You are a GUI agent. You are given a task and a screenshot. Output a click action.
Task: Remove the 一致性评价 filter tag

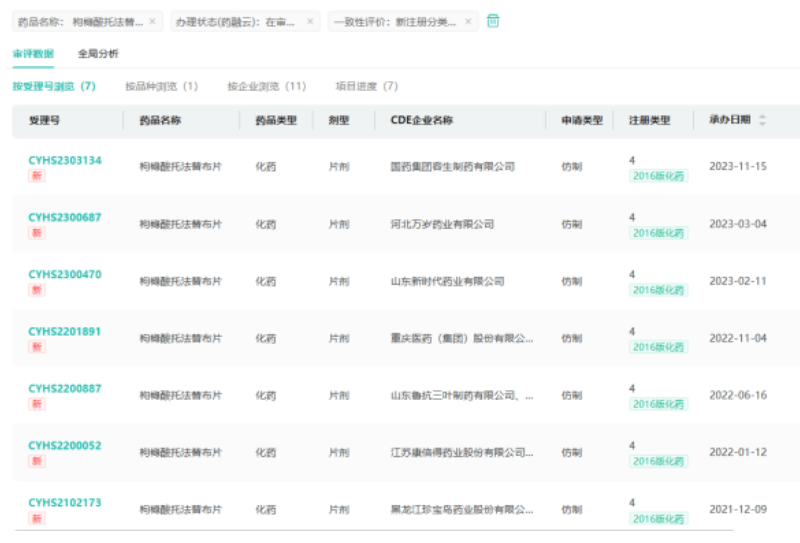pos(468,21)
